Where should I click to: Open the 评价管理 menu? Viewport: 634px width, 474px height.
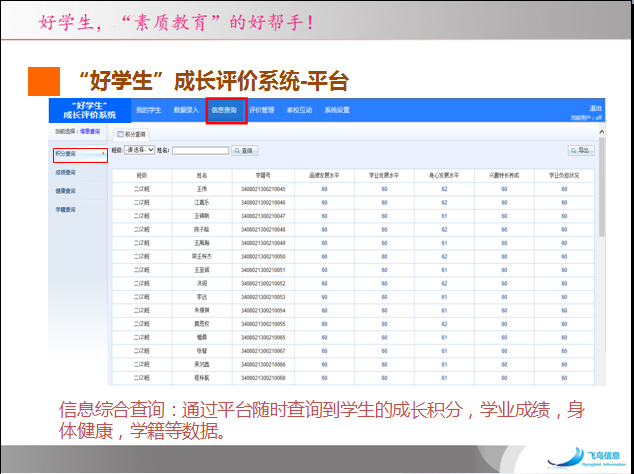click(x=261, y=110)
